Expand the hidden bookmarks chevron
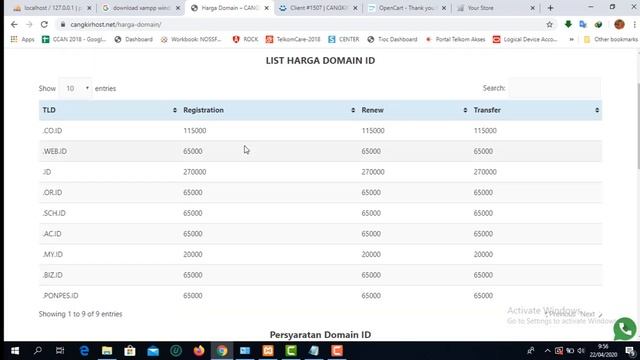 point(571,39)
